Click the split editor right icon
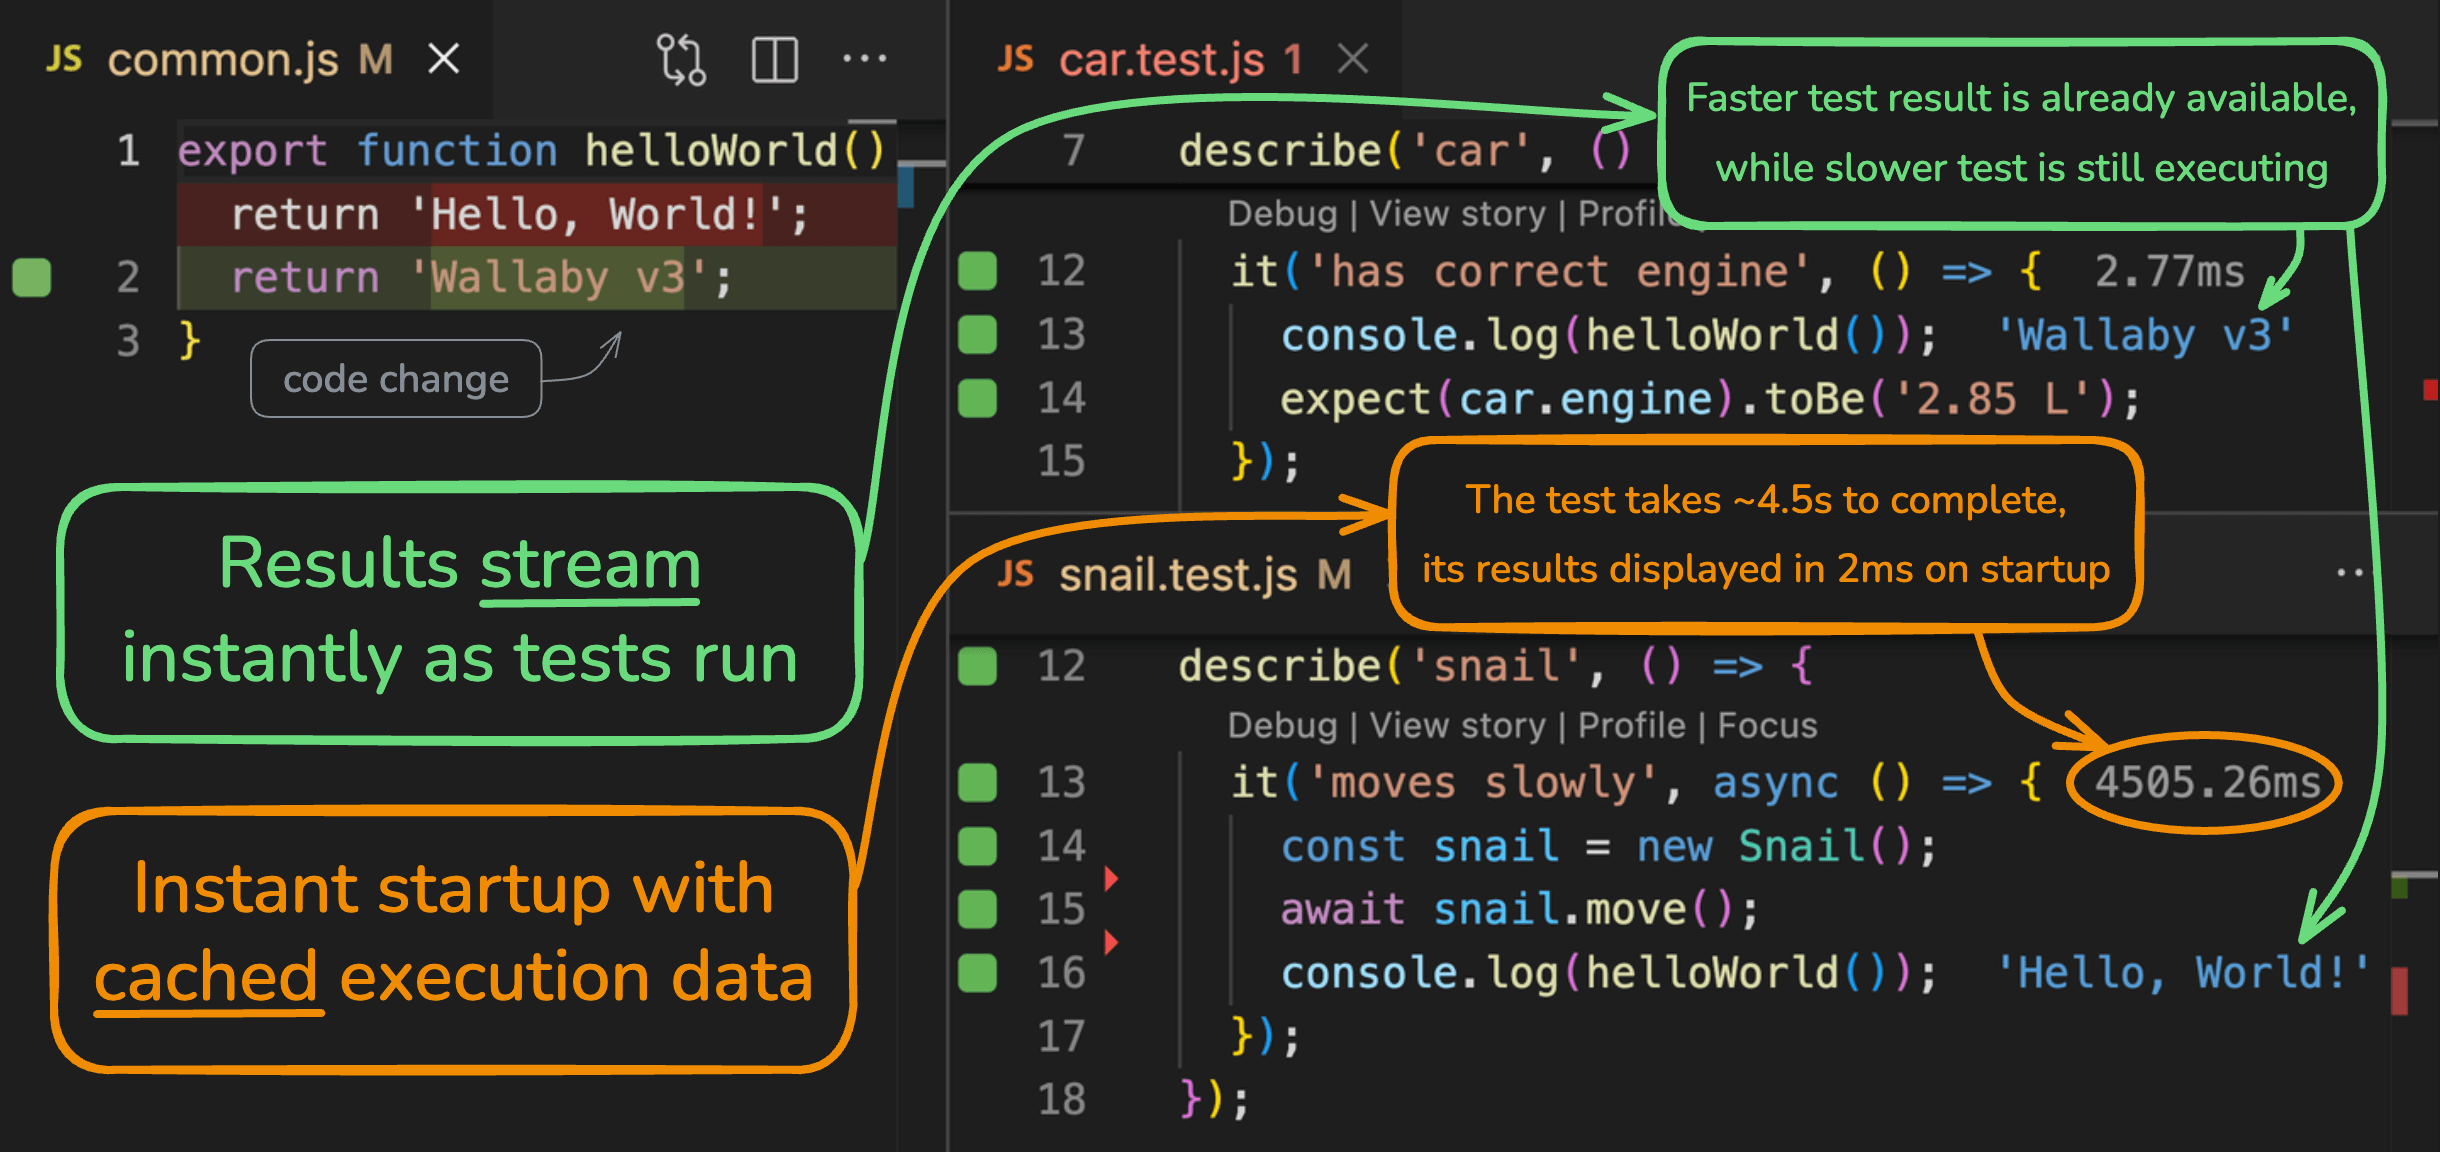 774,60
